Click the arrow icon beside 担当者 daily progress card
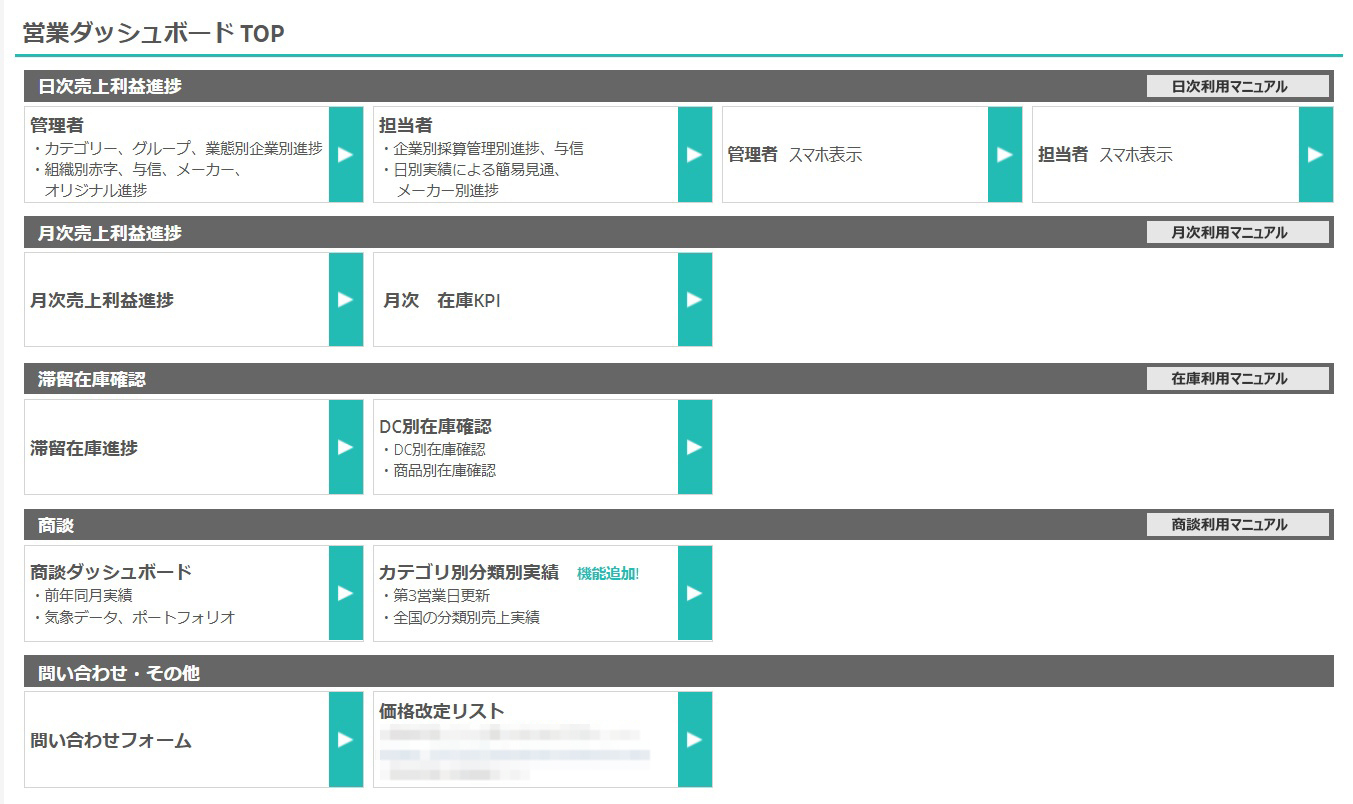The width and height of the screenshot is (1353, 804). pyautogui.click(x=694, y=155)
